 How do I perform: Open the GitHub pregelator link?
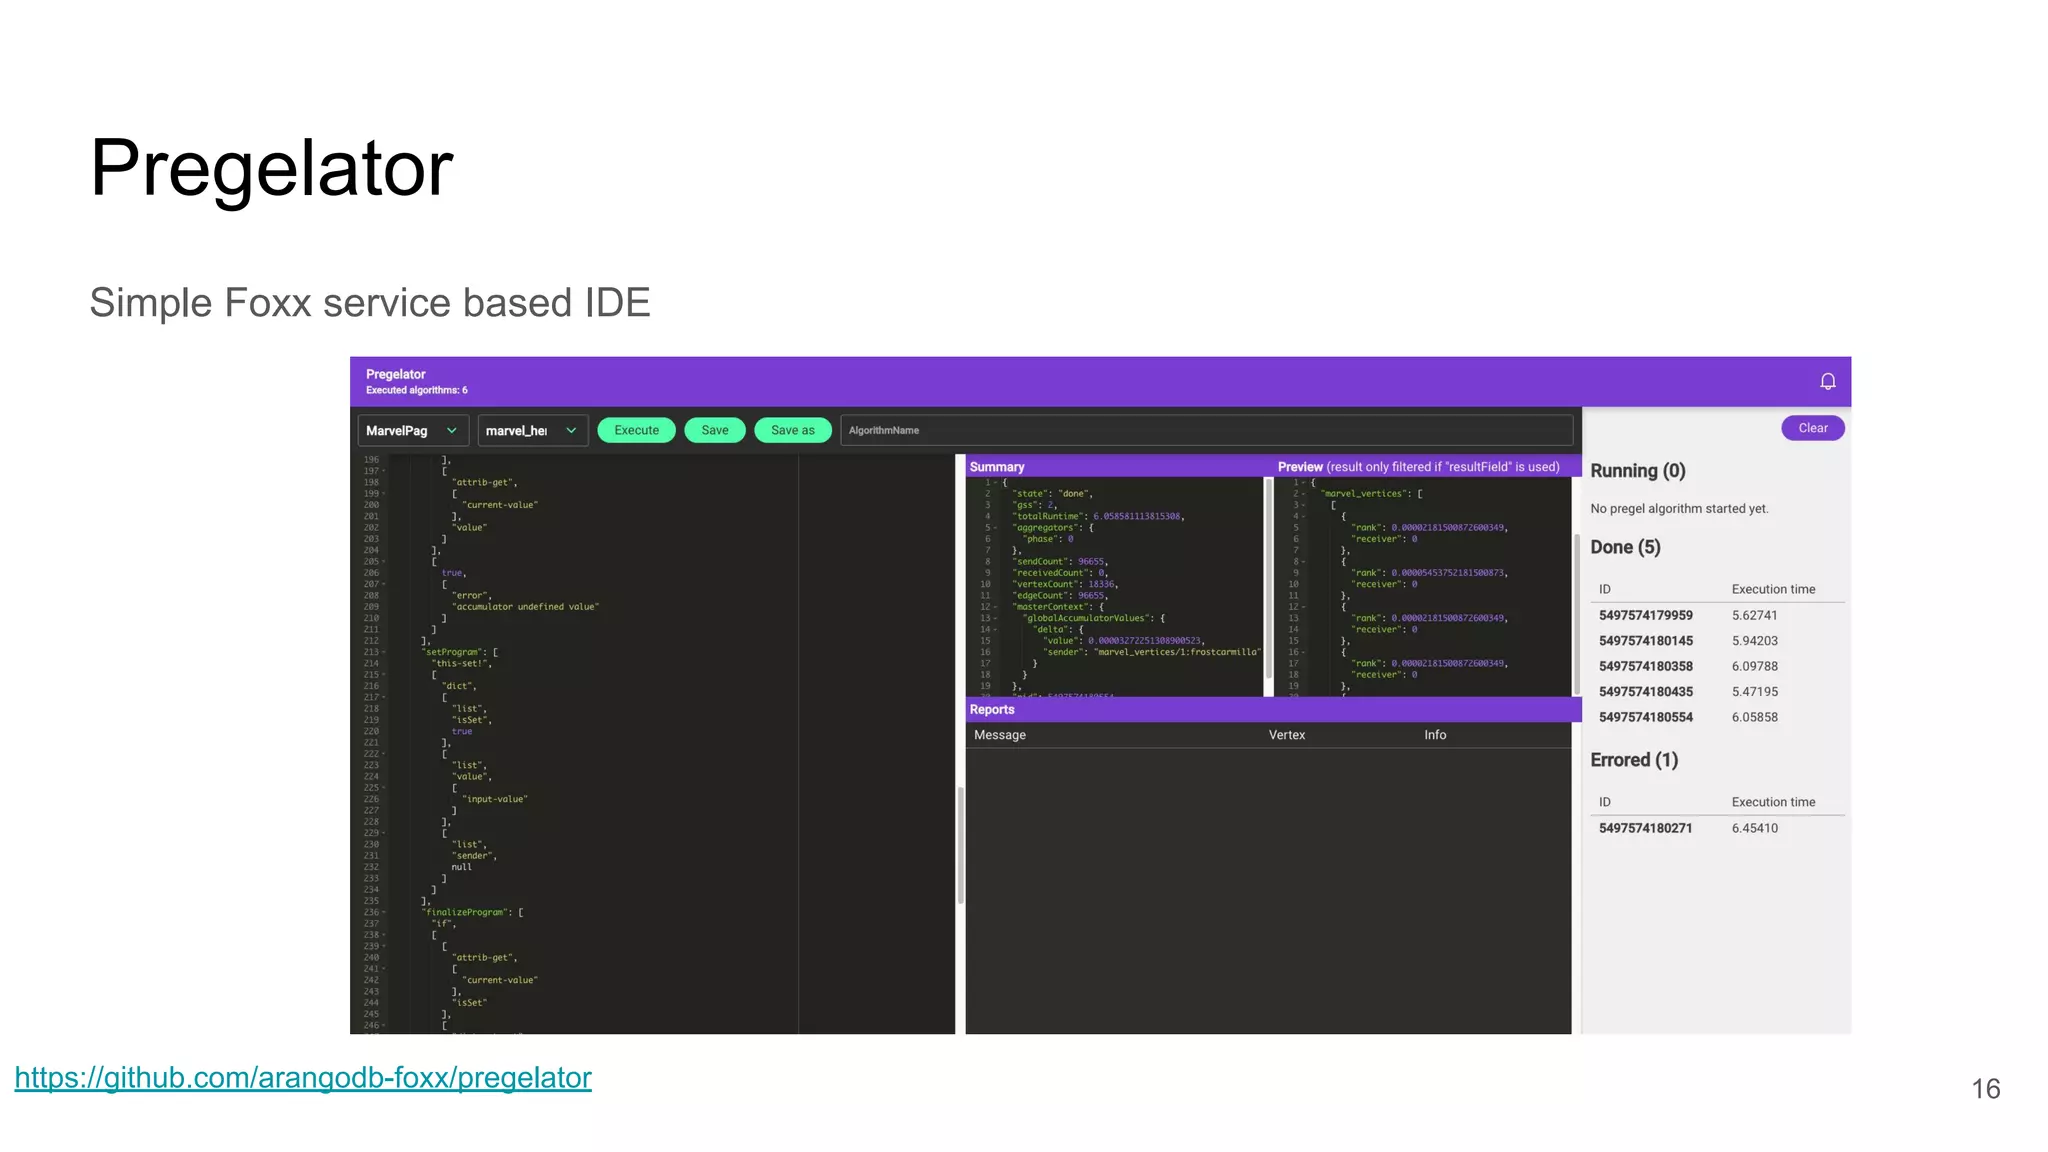pos(303,1077)
